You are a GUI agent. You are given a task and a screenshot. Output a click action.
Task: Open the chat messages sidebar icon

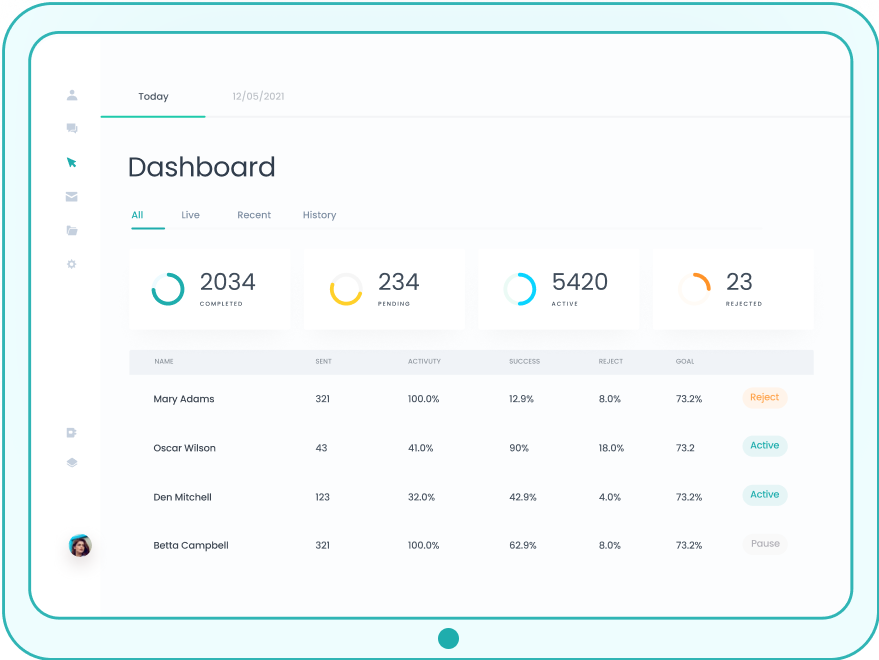coord(72,129)
